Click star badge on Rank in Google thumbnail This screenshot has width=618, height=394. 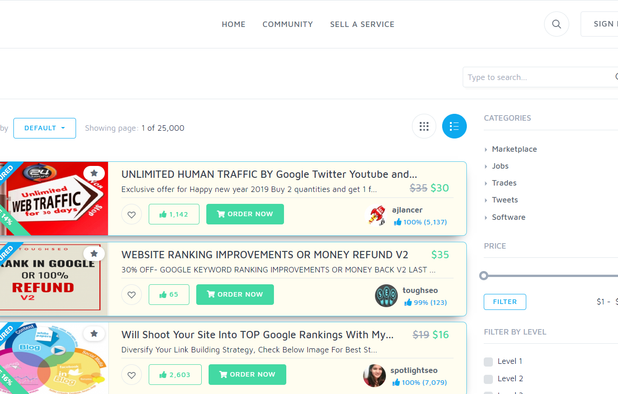click(94, 253)
